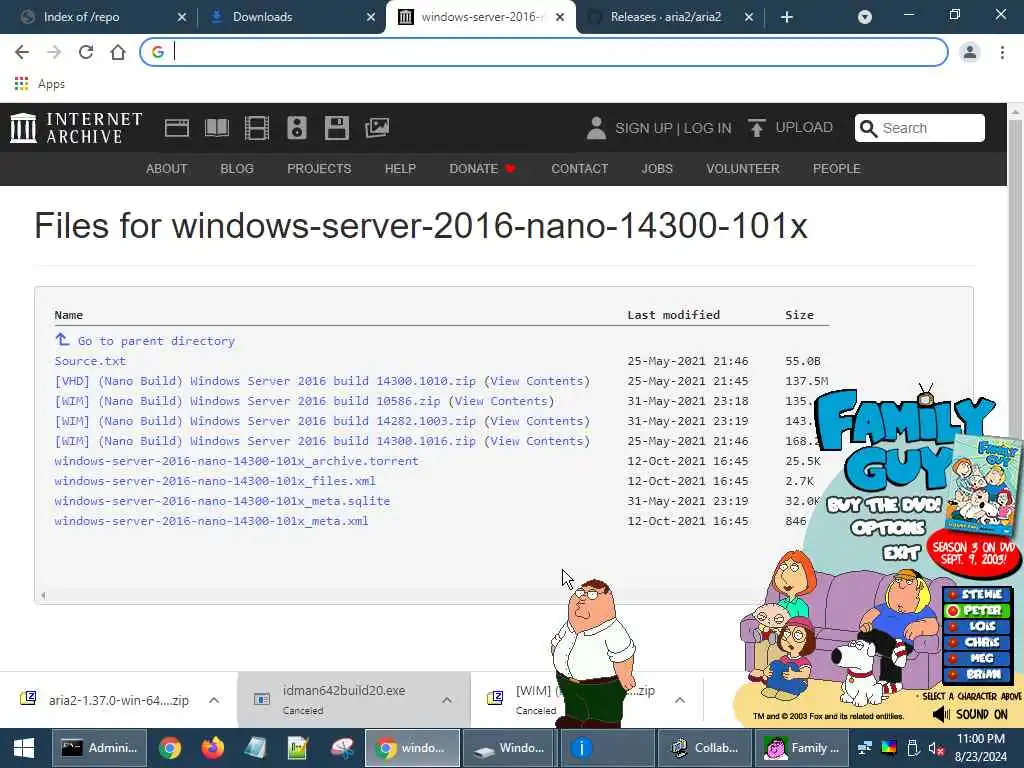The width and height of the screenshot is (1024, 768).
Task: Open Chrome profile avatar icon
Action: 970,52
